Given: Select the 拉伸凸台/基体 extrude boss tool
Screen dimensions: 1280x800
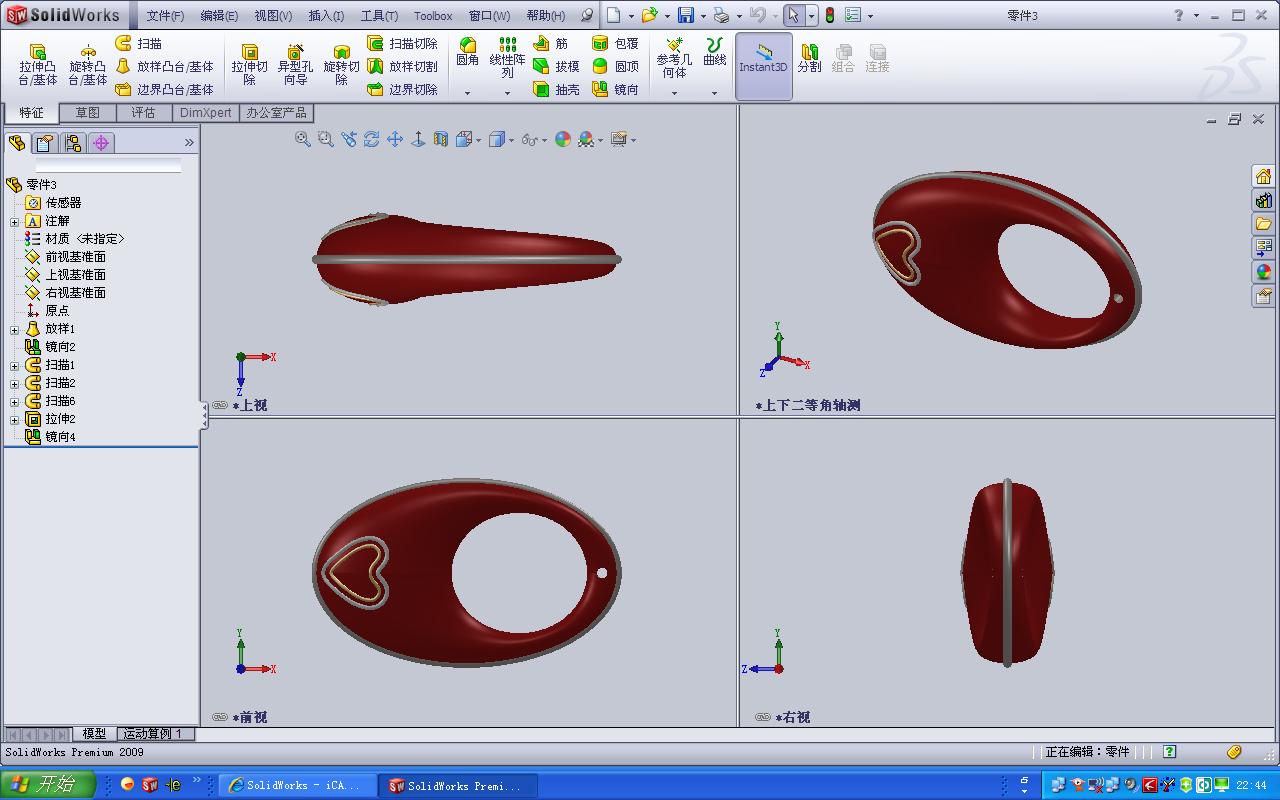Looking at the screenshot, I should [38, 65].
